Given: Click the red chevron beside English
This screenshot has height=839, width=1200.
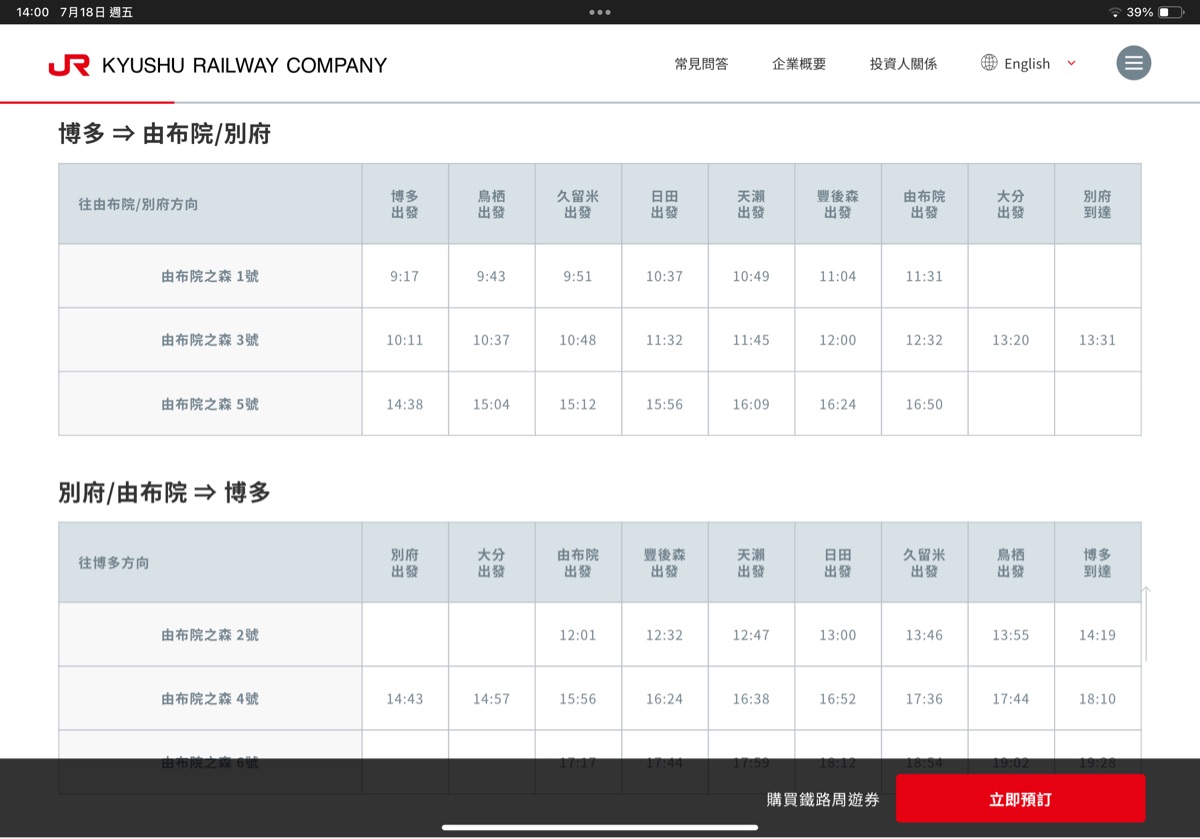Looking at the screenshot, I should (1071, 63).
